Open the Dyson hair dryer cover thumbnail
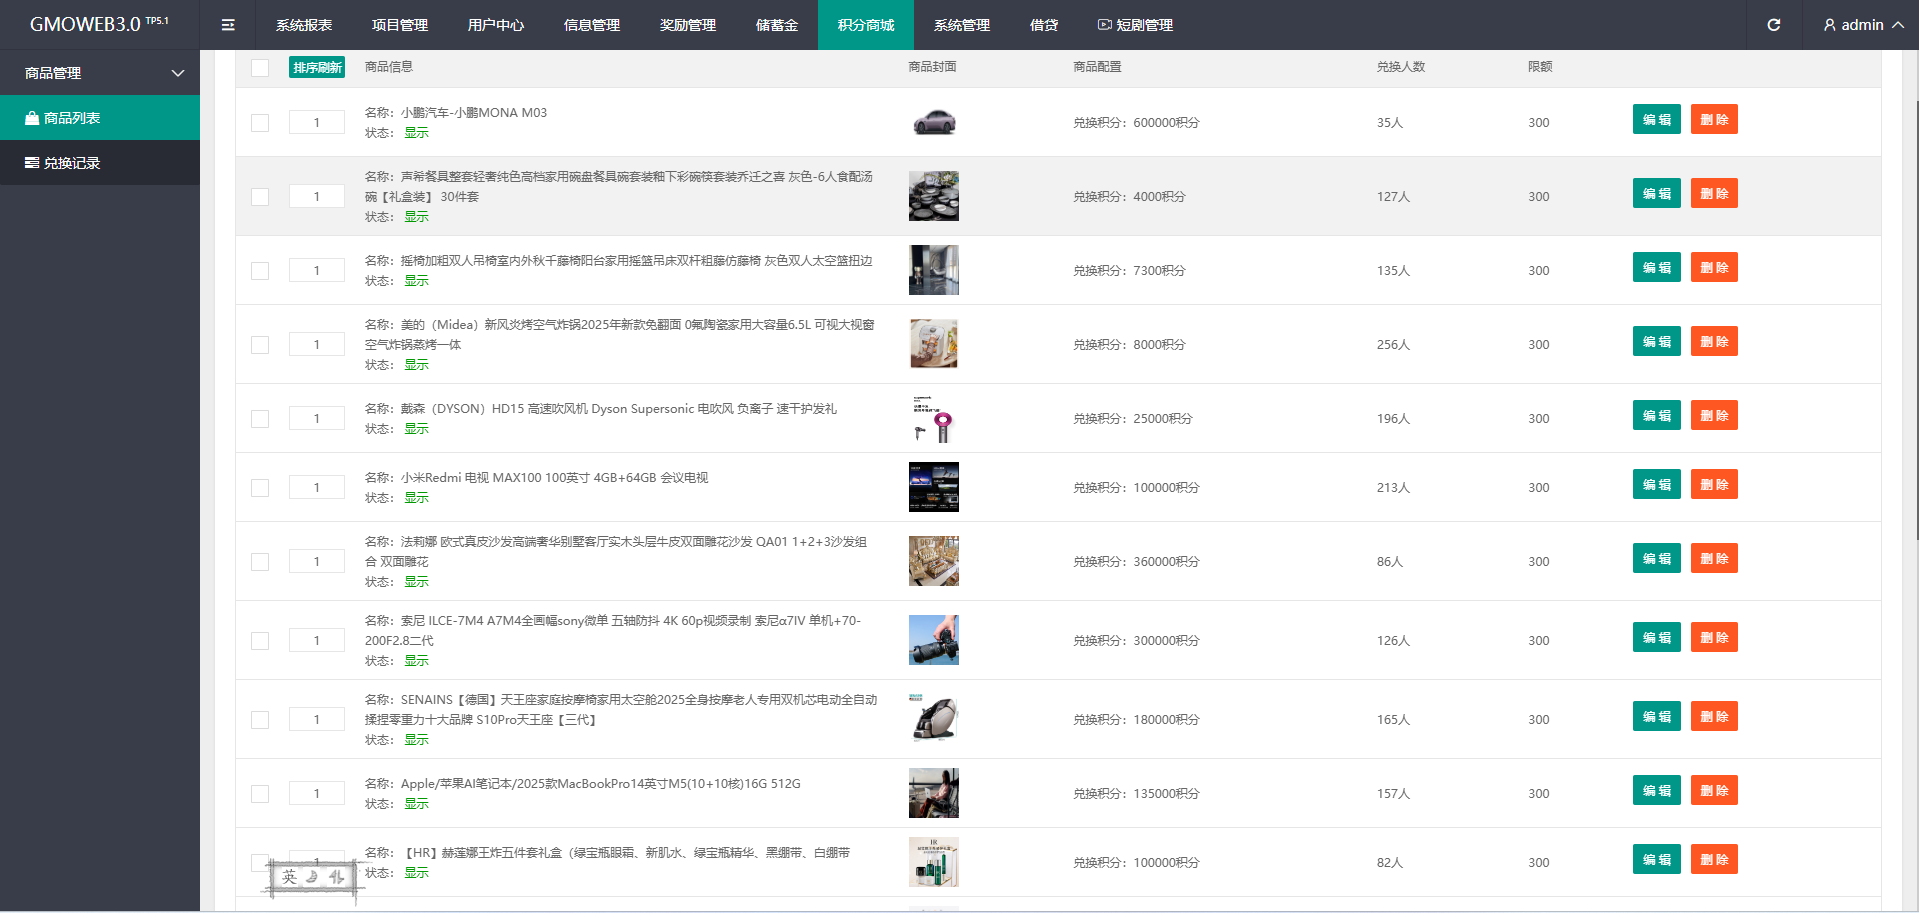The image size is (1919, 913). 933,419
